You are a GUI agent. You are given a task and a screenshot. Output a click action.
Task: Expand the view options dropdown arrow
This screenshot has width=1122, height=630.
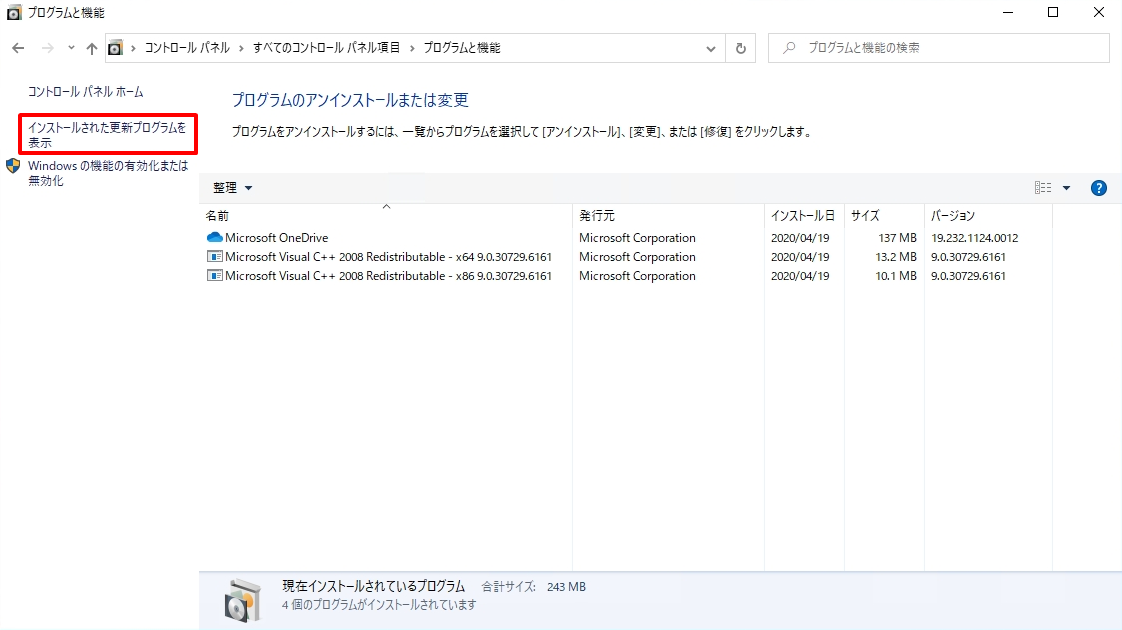click(x=1066, y=188)
